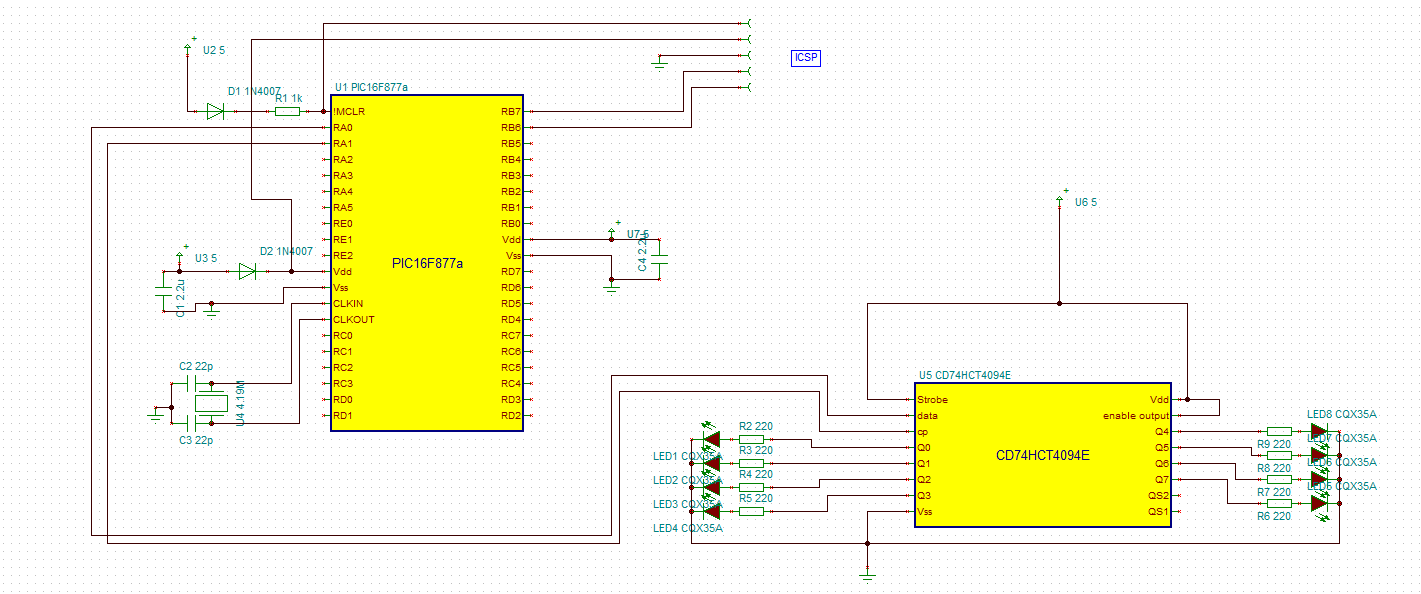Viewport: 1421px width, 594px height.
Task: Select the PIC16F877a chip body
Action: pyautogui.click(x=427, y=264)
